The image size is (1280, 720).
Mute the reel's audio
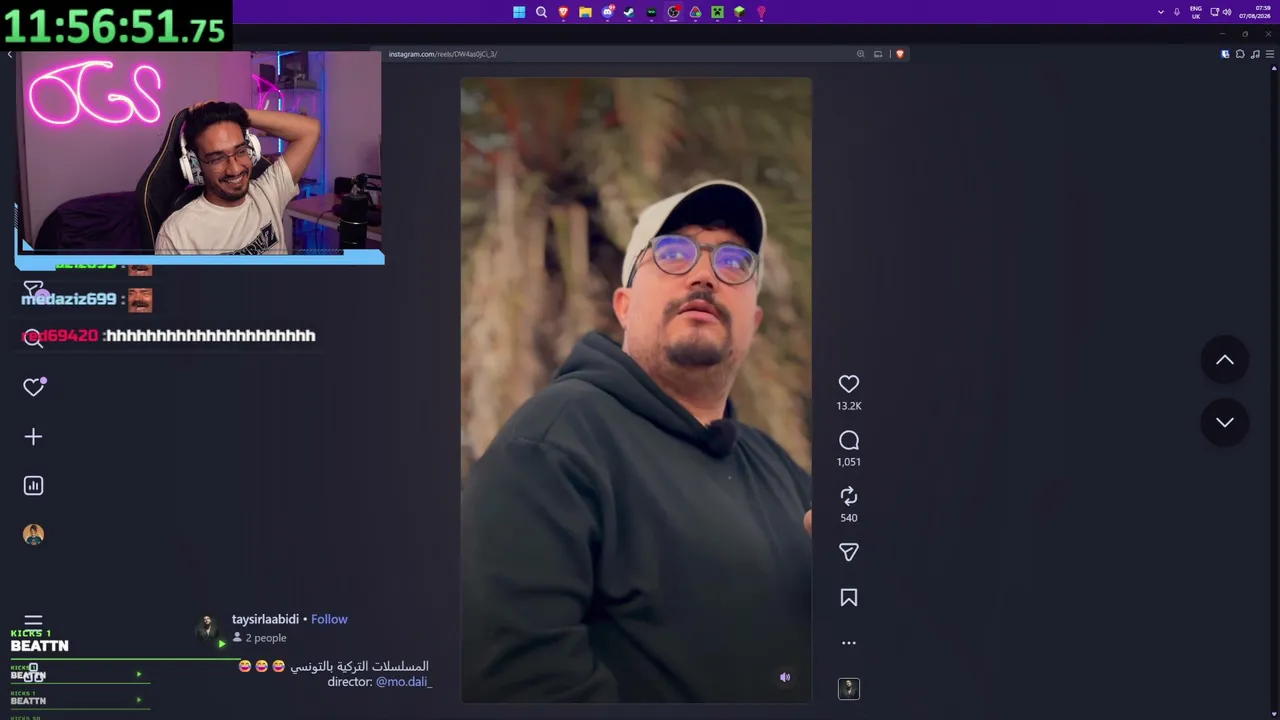[x=785, y=677]
